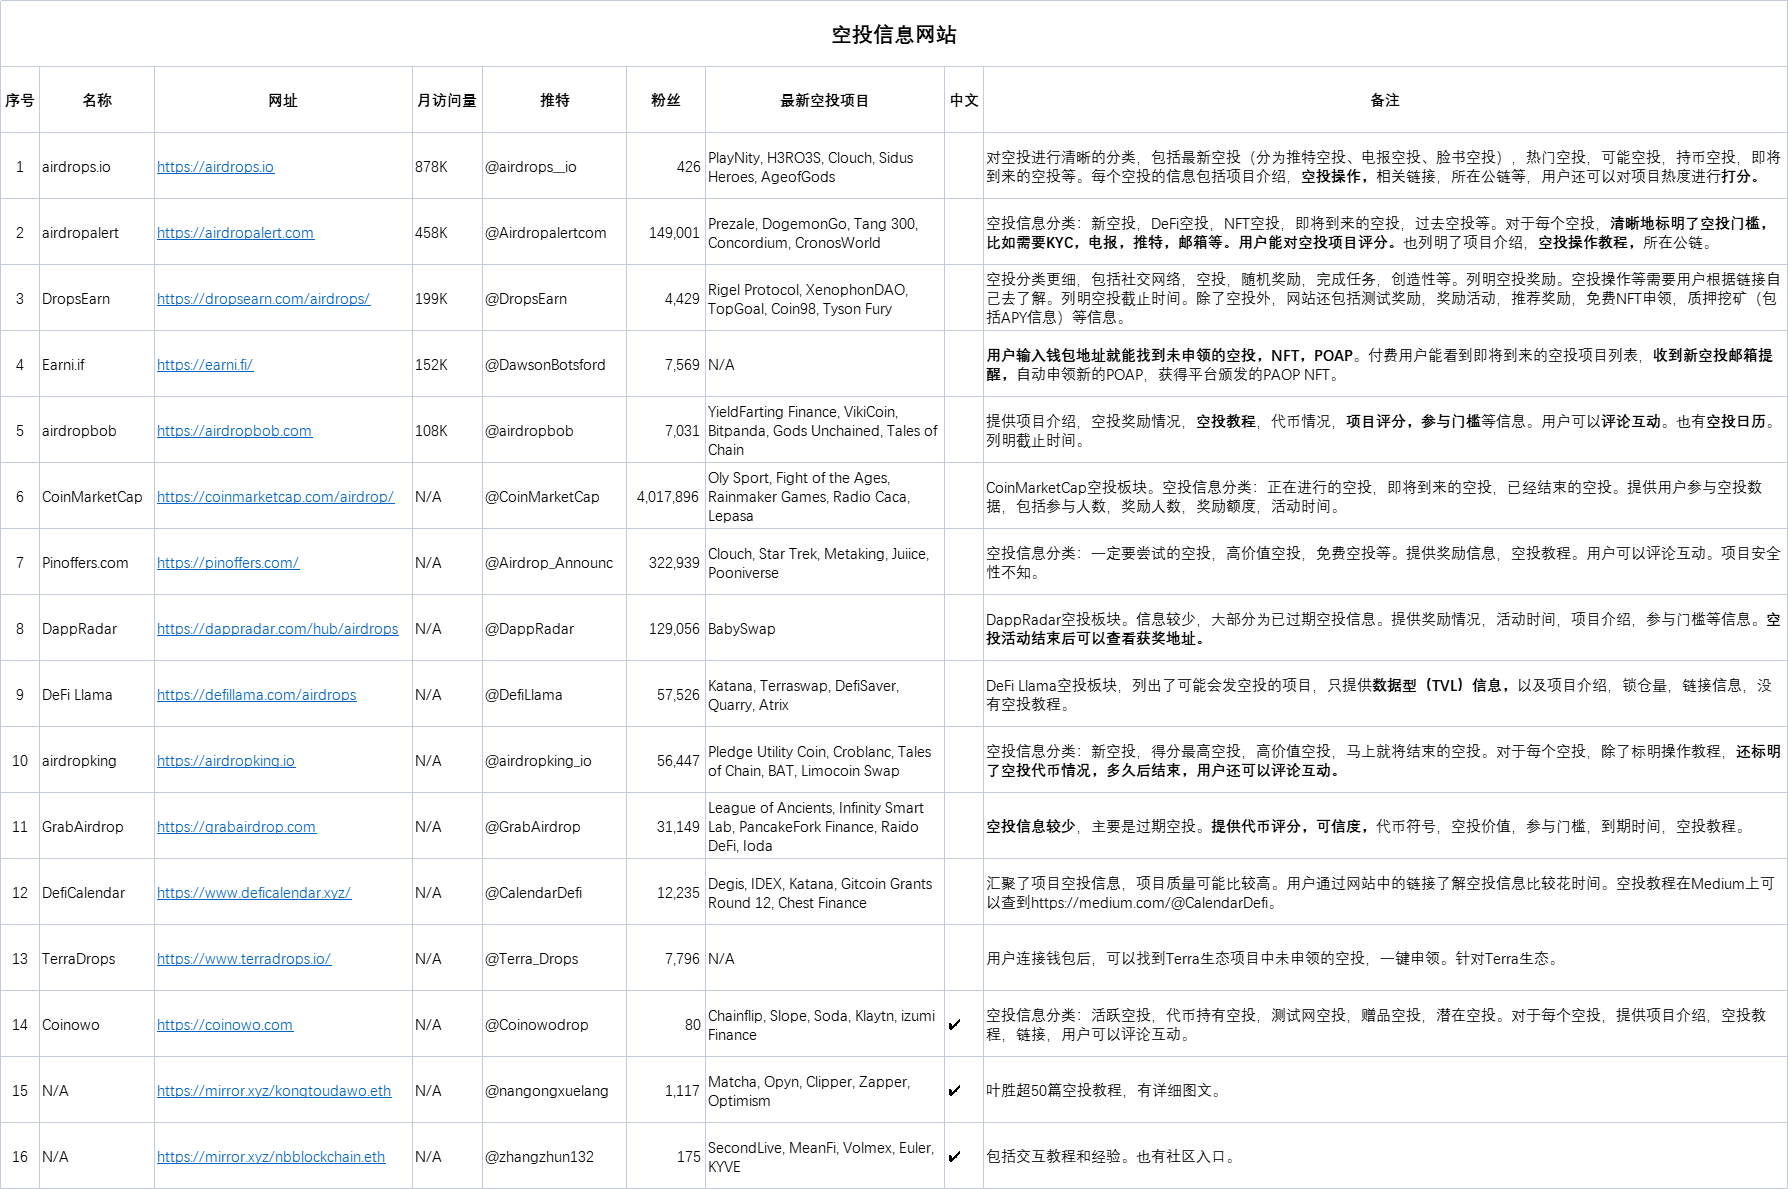Select the 粉丝 column header
Image resolution: width=1788 pixels, height=1189 pixels.
(x=666, y=100)
